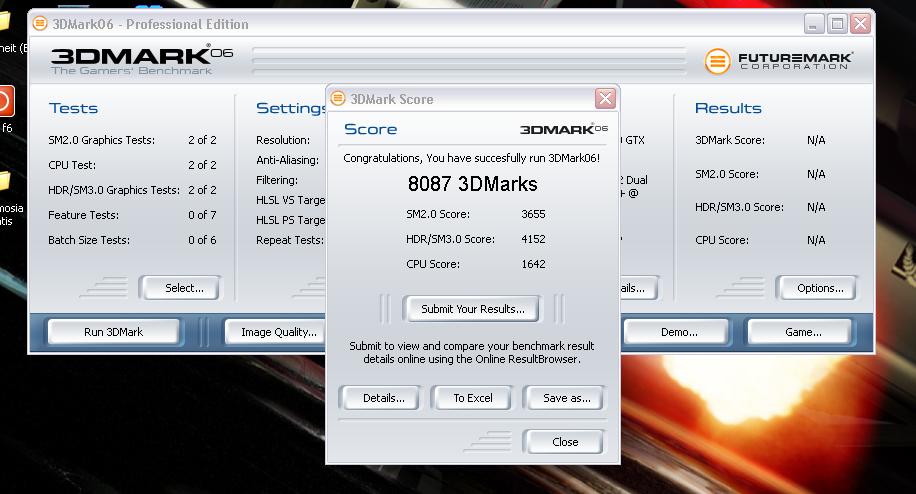Click SM2.0 Graphics Tests row
The width and height of the screenshot is (916, 494).
132,140
